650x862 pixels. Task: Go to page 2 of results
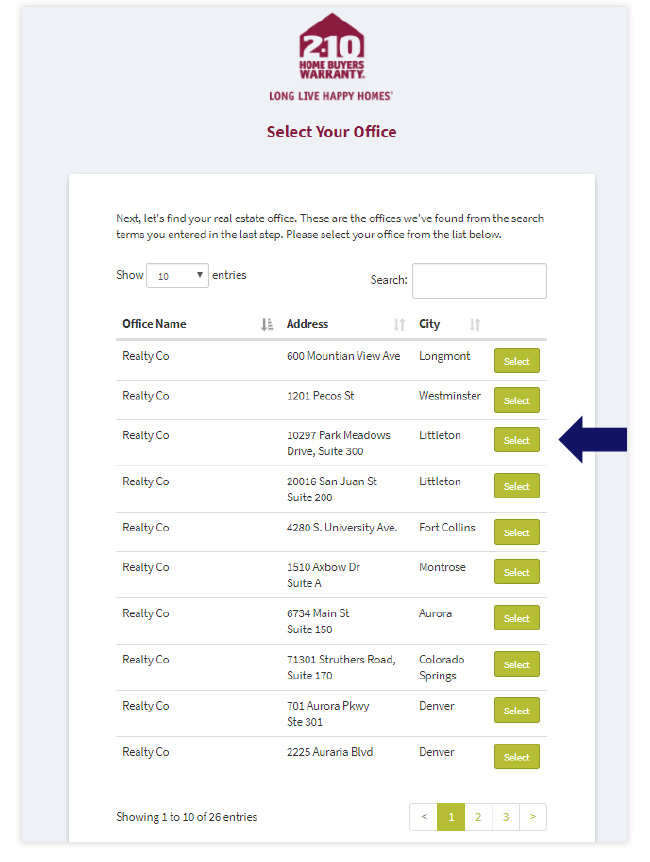(478, 817)
